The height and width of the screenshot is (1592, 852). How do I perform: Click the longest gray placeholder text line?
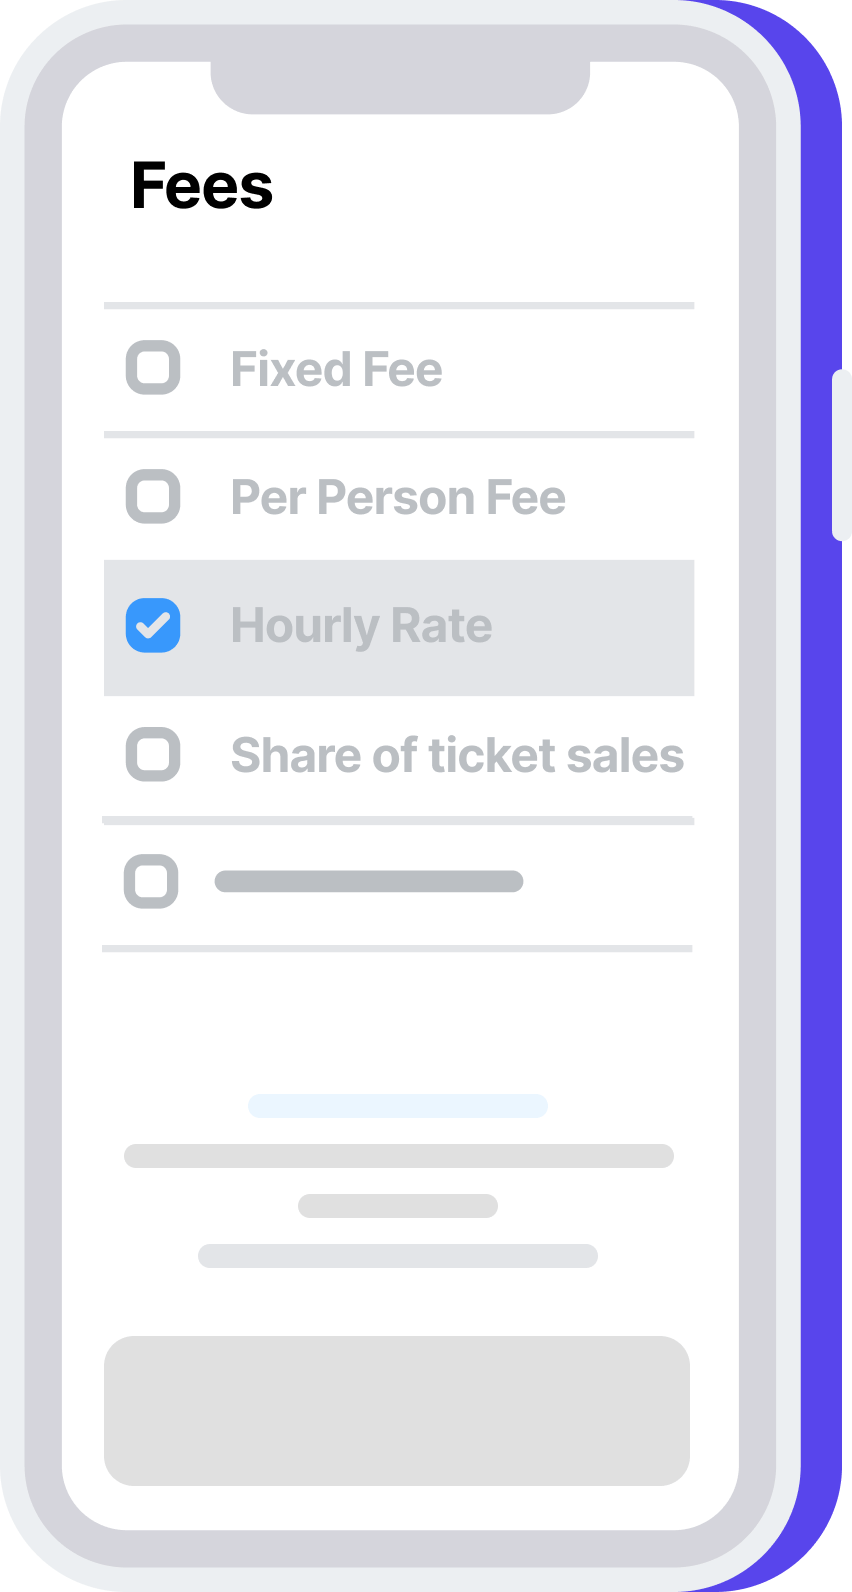(x=398, y=1156)
